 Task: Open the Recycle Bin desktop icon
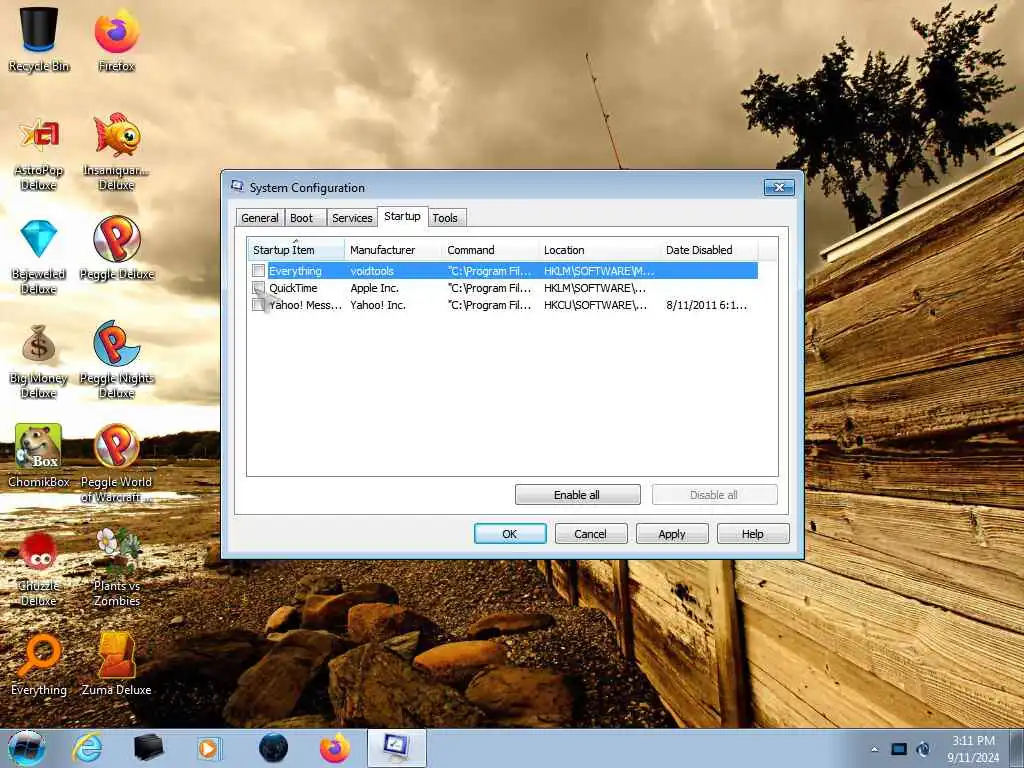pos(39,39)
